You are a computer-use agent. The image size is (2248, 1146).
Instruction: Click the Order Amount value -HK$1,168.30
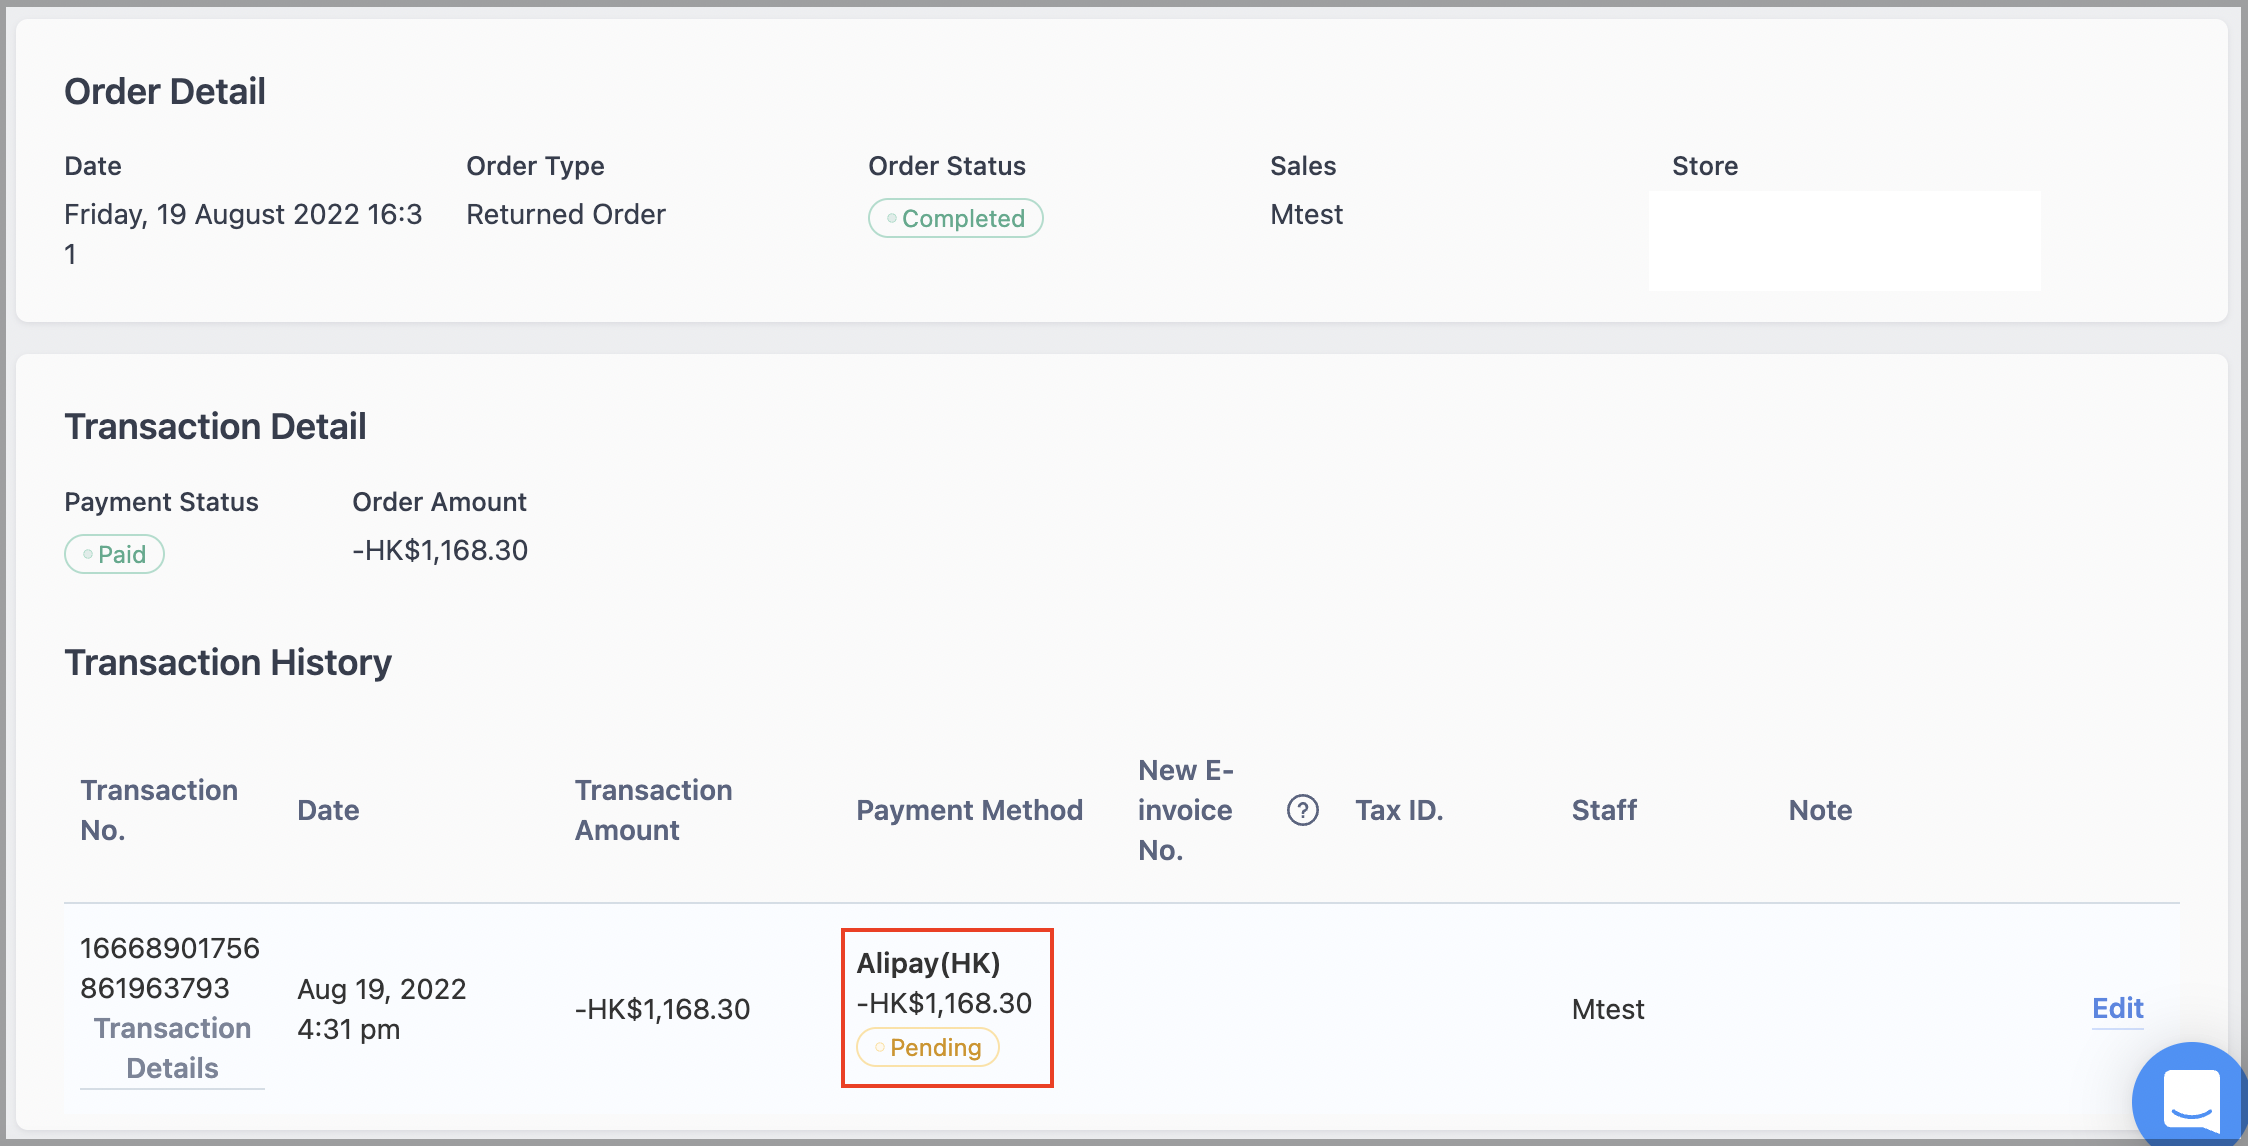[440, 550]
